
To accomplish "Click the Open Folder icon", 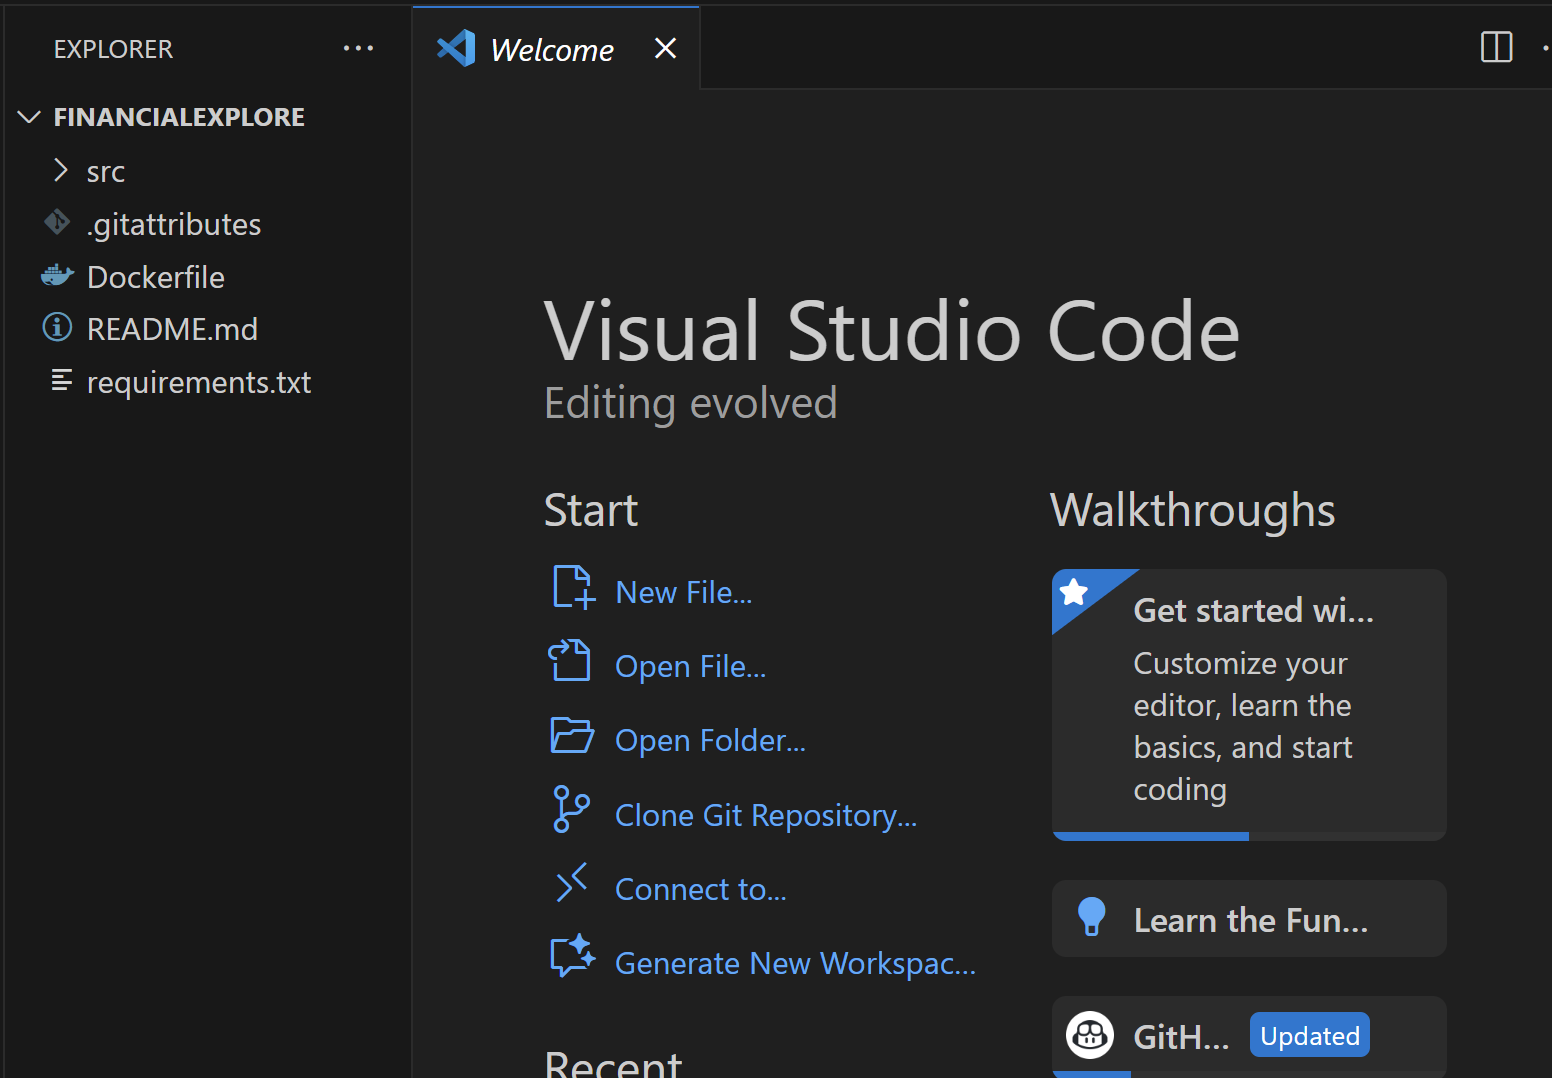I will (572, 736).
